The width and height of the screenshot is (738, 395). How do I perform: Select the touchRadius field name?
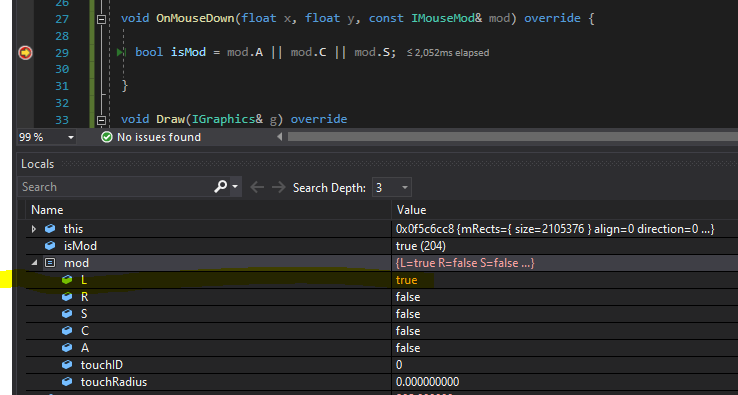[114, 382]
